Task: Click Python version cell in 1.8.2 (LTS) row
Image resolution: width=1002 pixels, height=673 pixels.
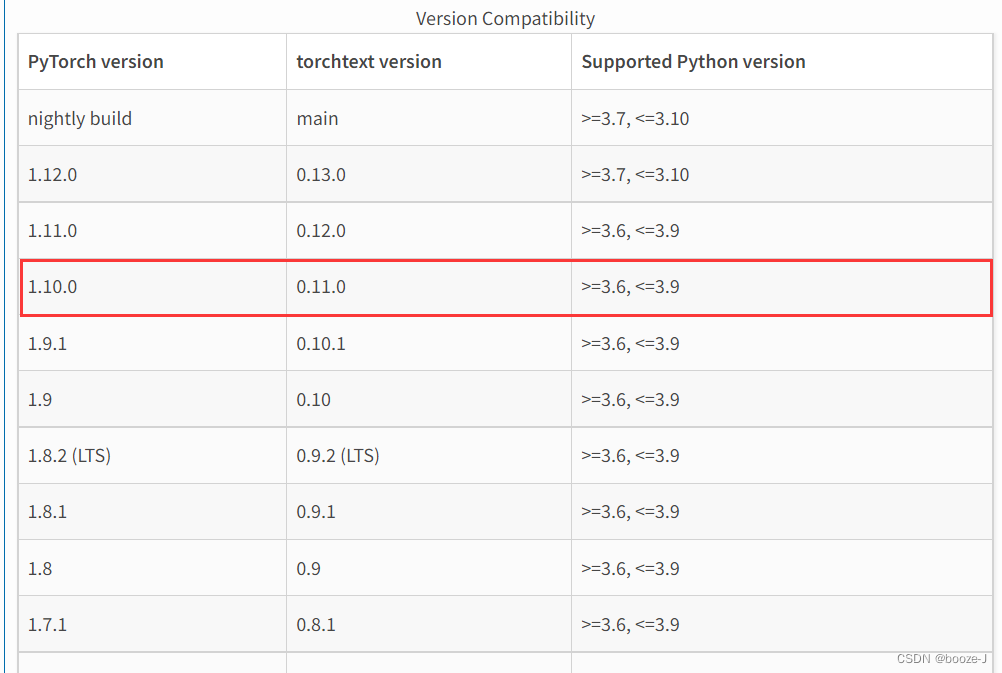Action: click(782, 456)
